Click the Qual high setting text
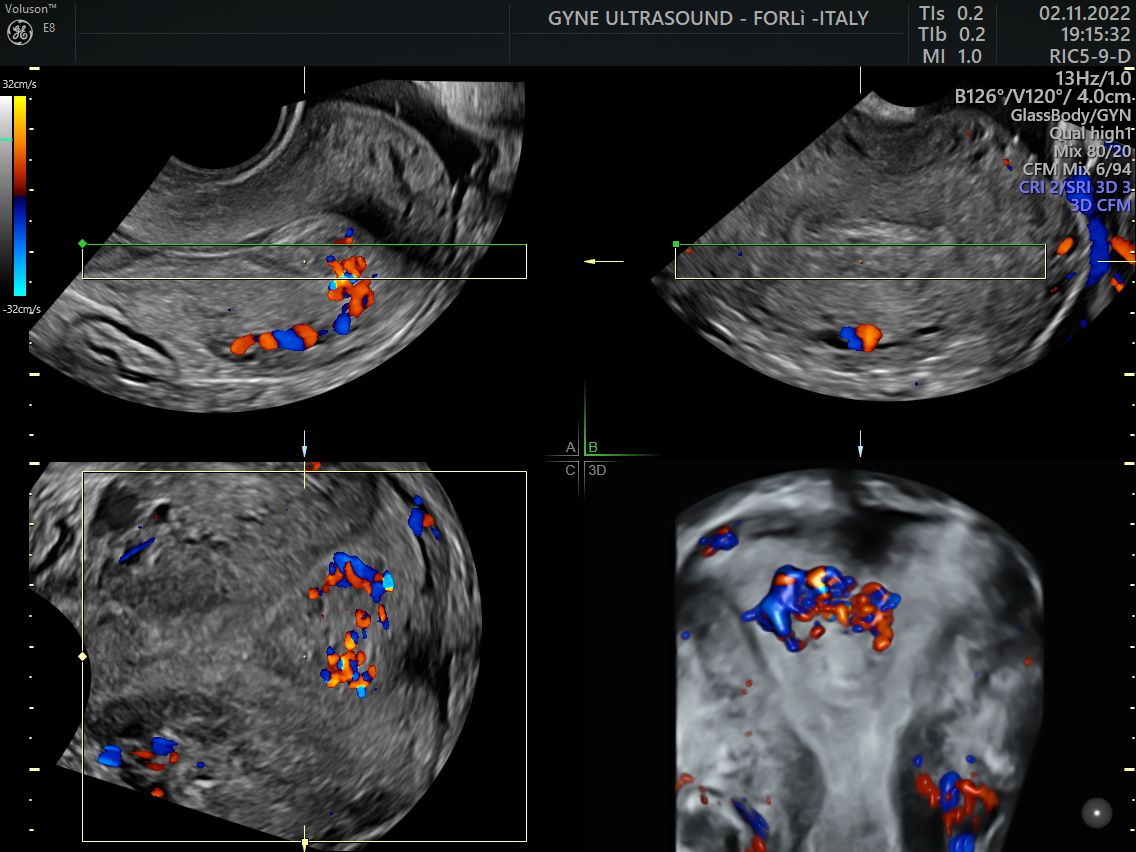Image resolution: width=1136 pixels, height=852 pixels. click(x=1089, y=133)
